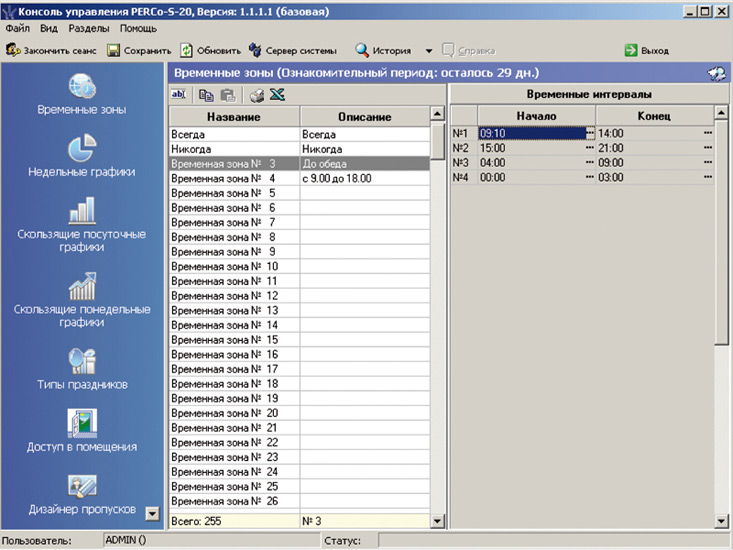Click the 'До обеда' description cell
Image resolution: width=733 pixels, height=550 pixels.
[x=365, y=164]
